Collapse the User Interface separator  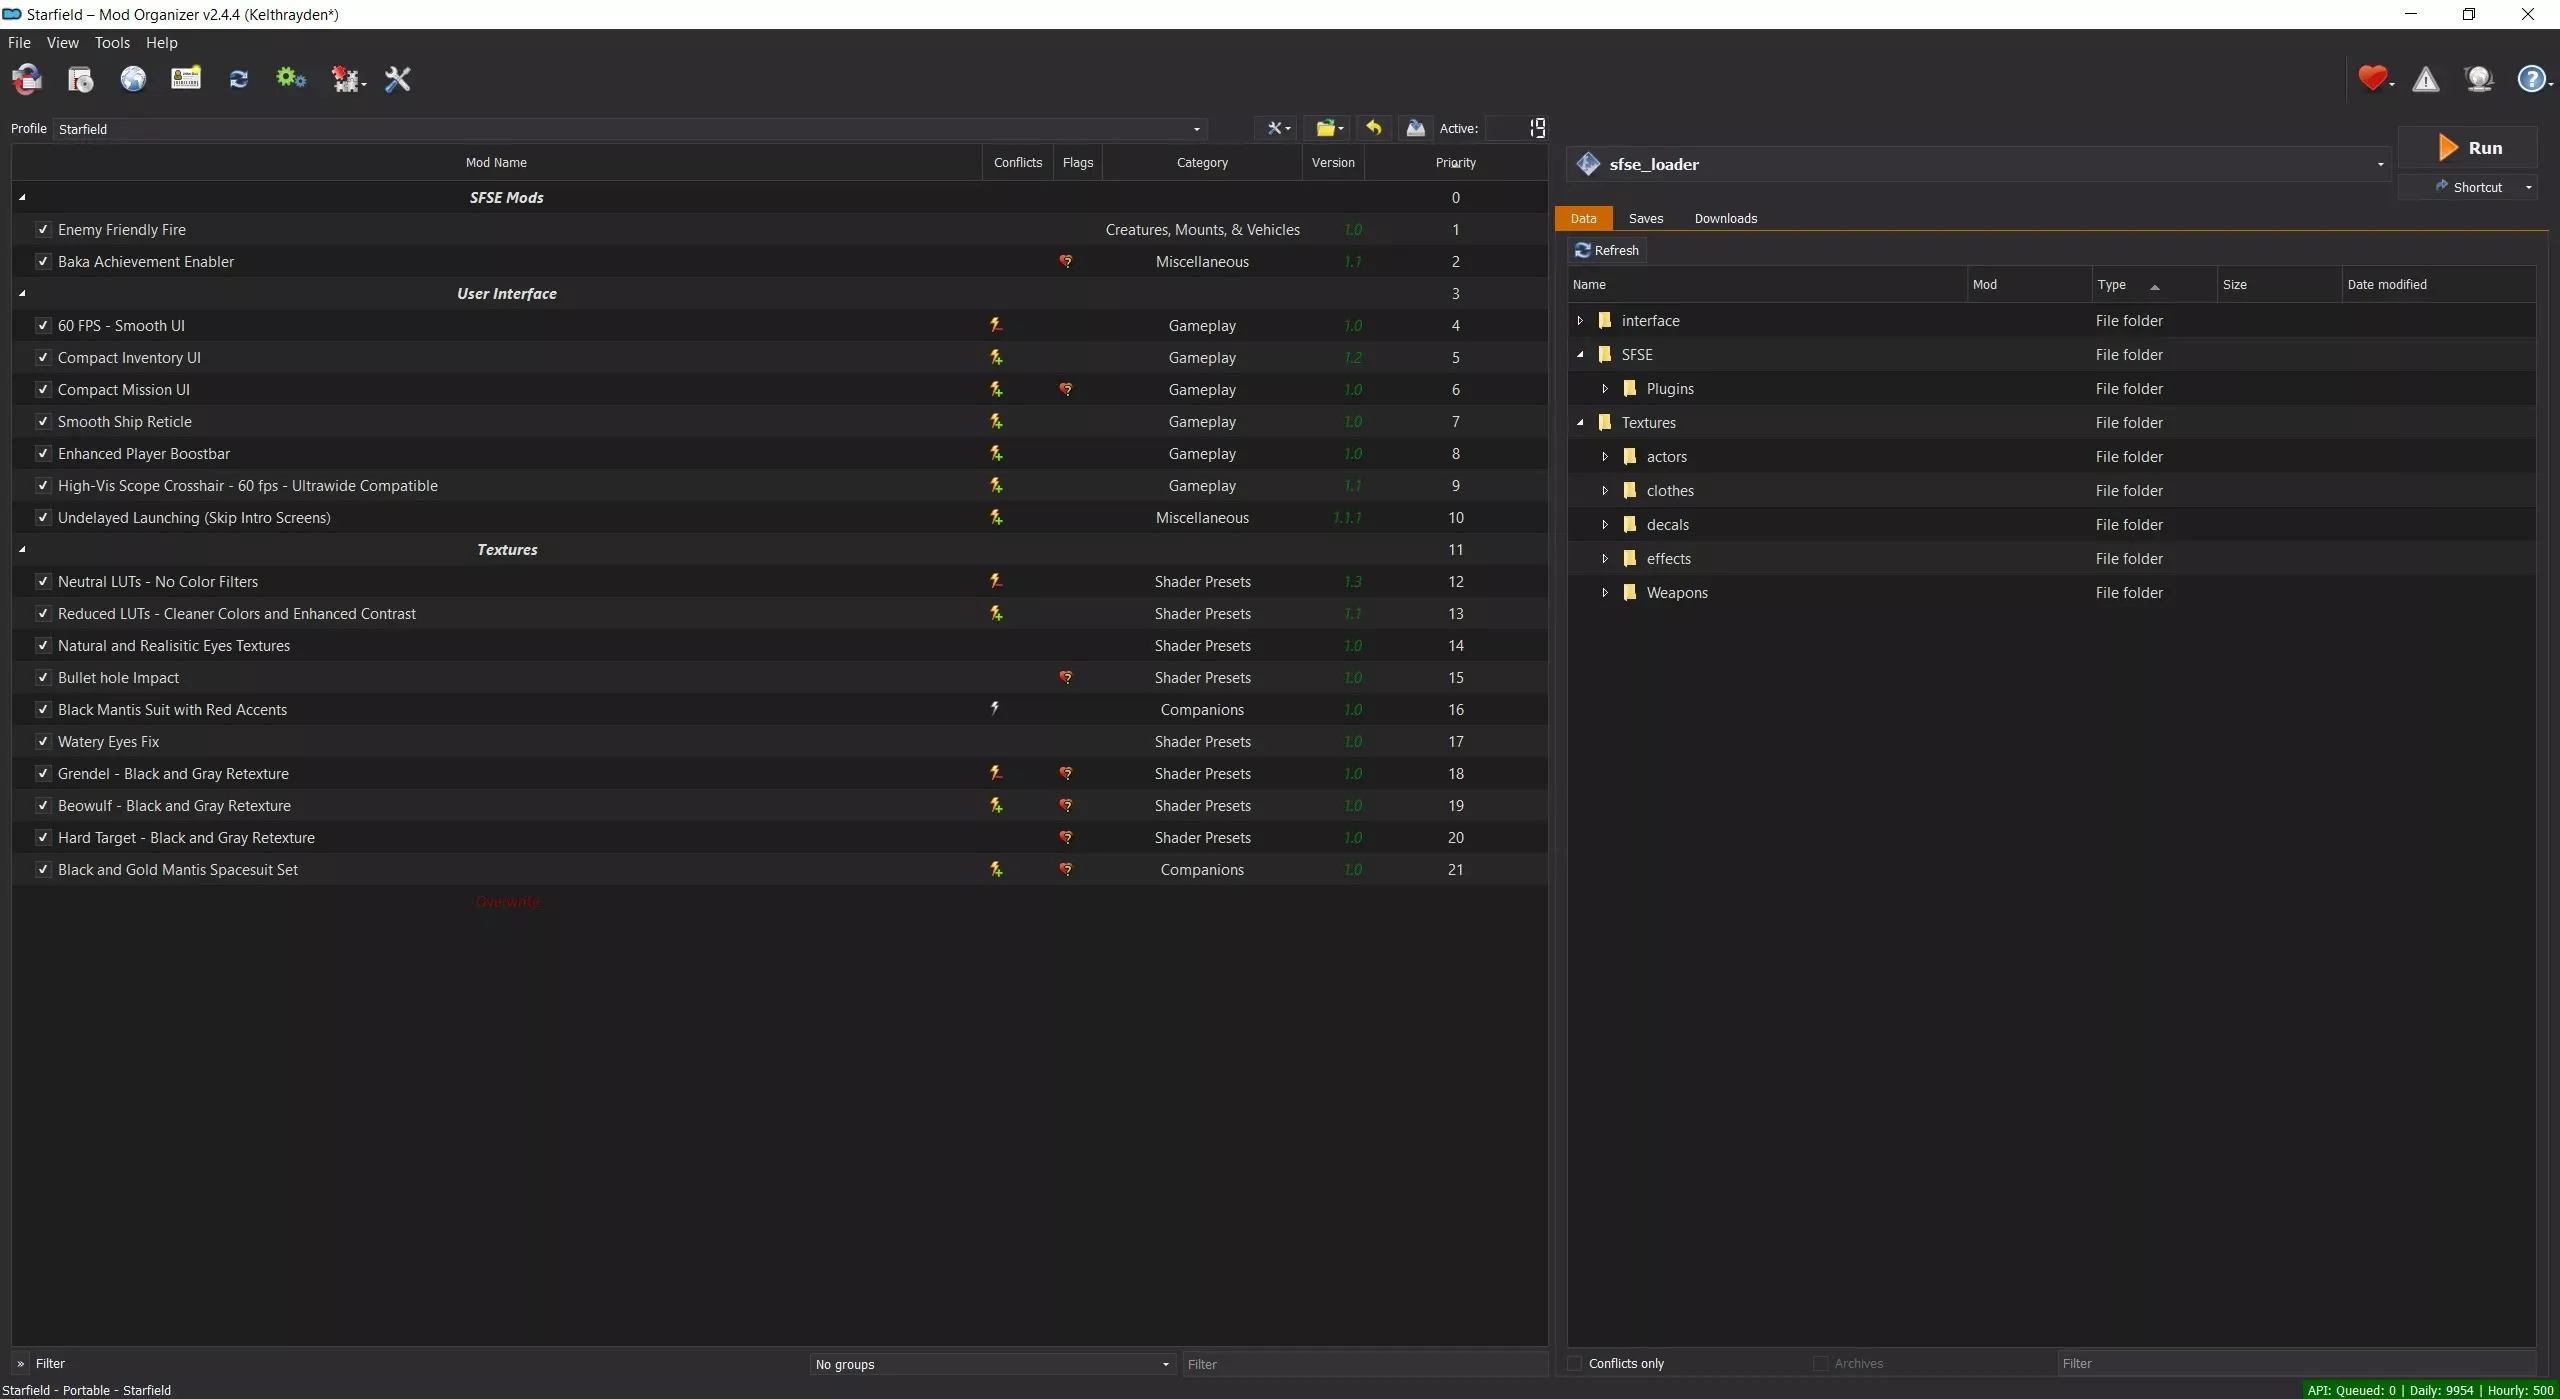pyautogui.click(x=22, y=293)
